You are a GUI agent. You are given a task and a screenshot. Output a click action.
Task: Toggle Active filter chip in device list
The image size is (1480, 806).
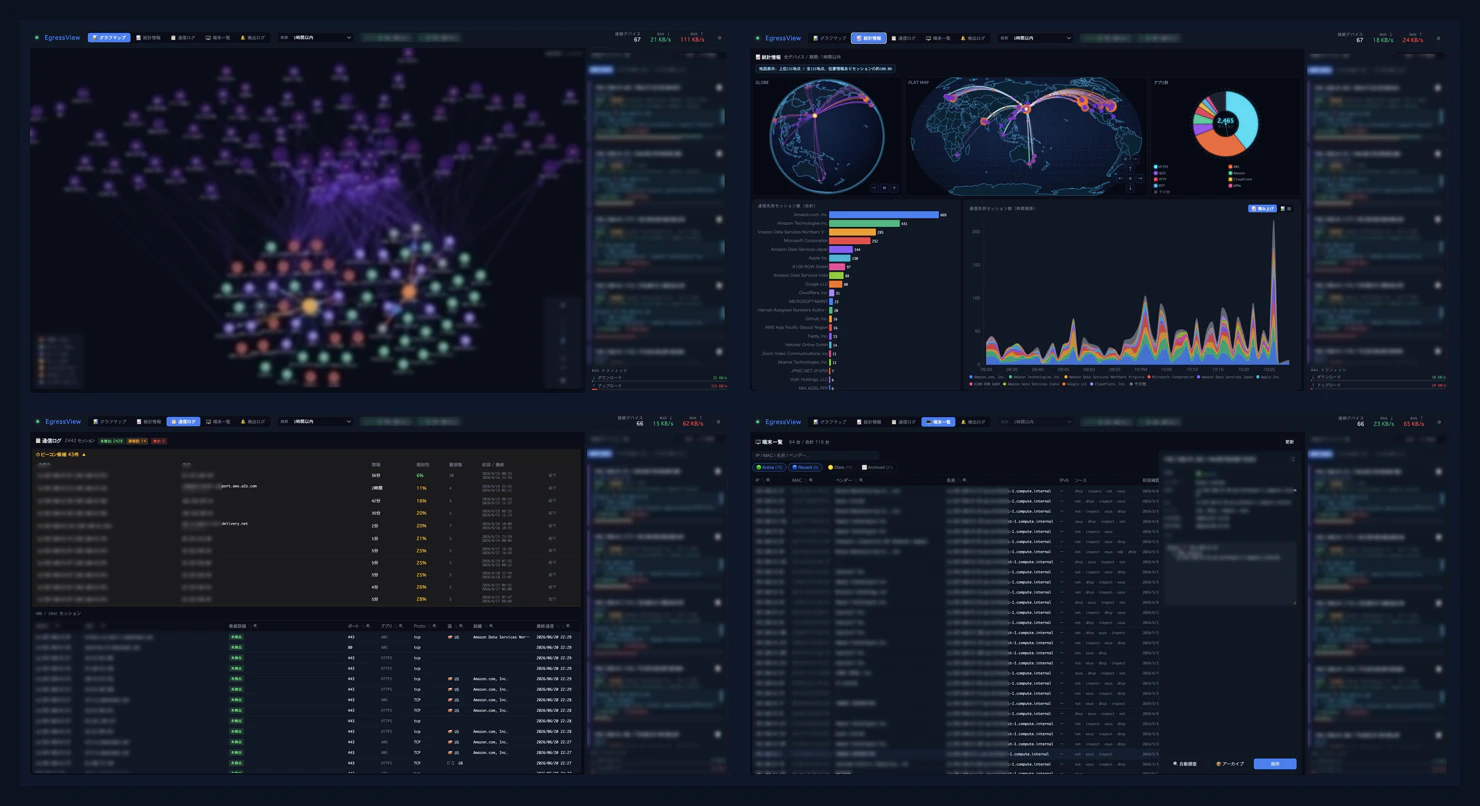(769, 467)
